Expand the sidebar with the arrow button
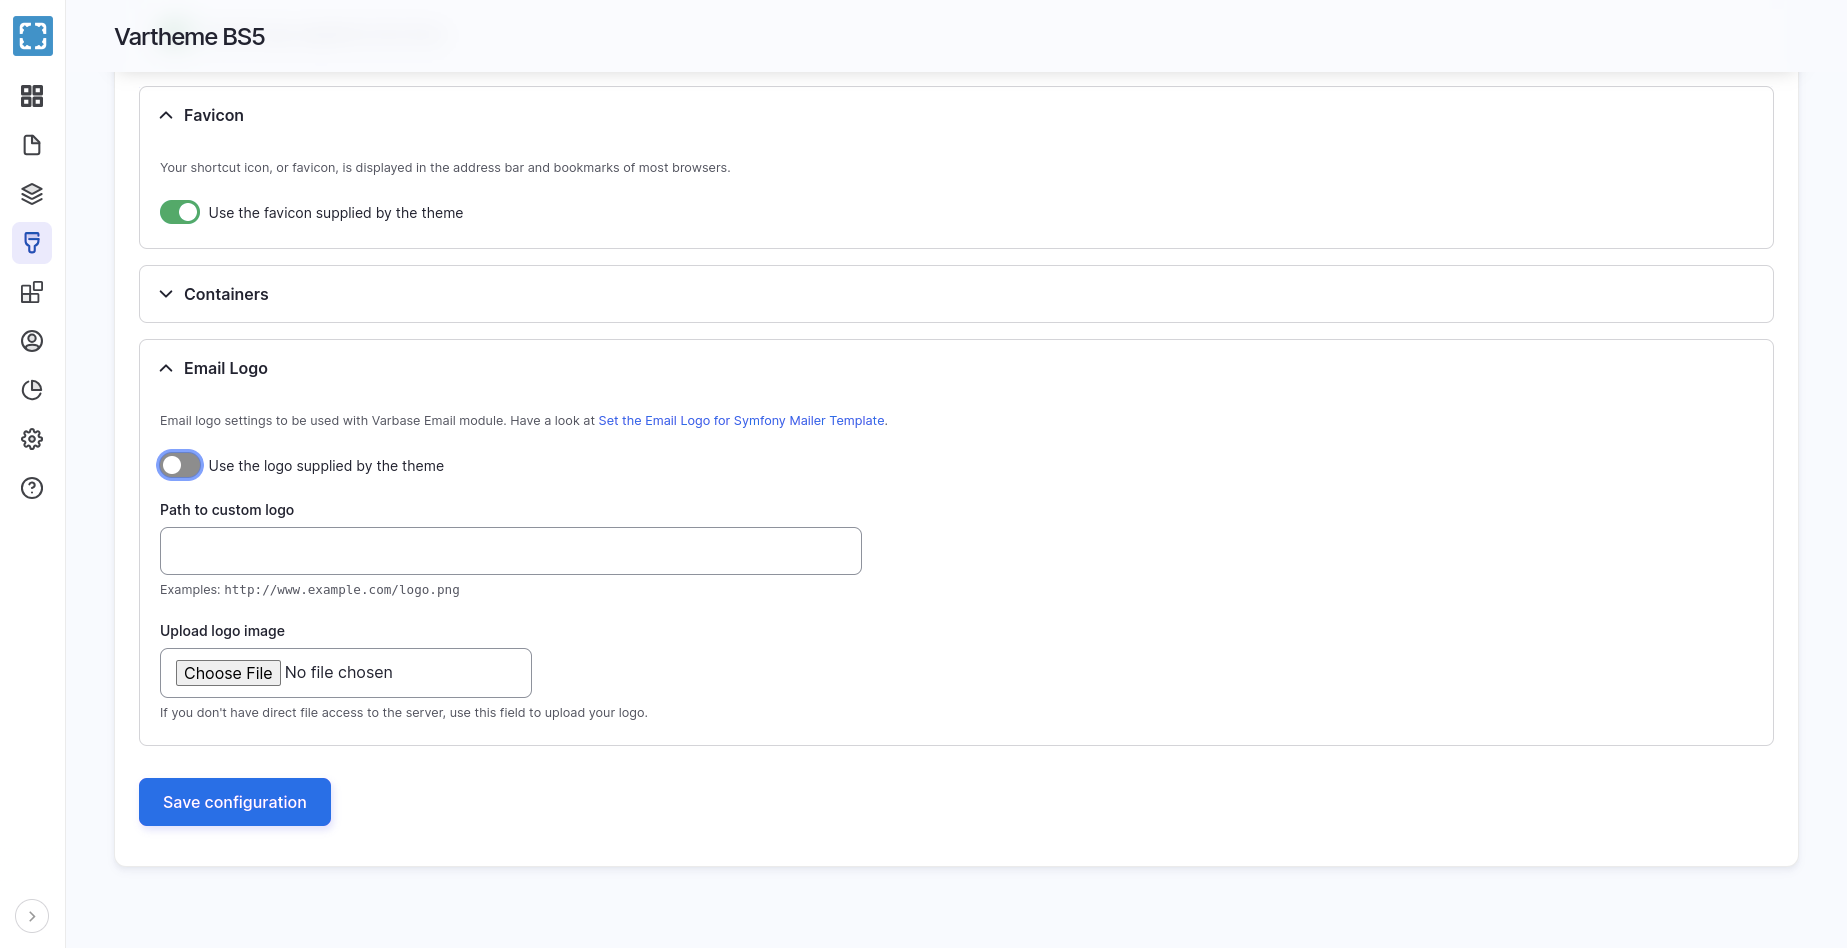 pyautogui.click(x=32, y=916)
